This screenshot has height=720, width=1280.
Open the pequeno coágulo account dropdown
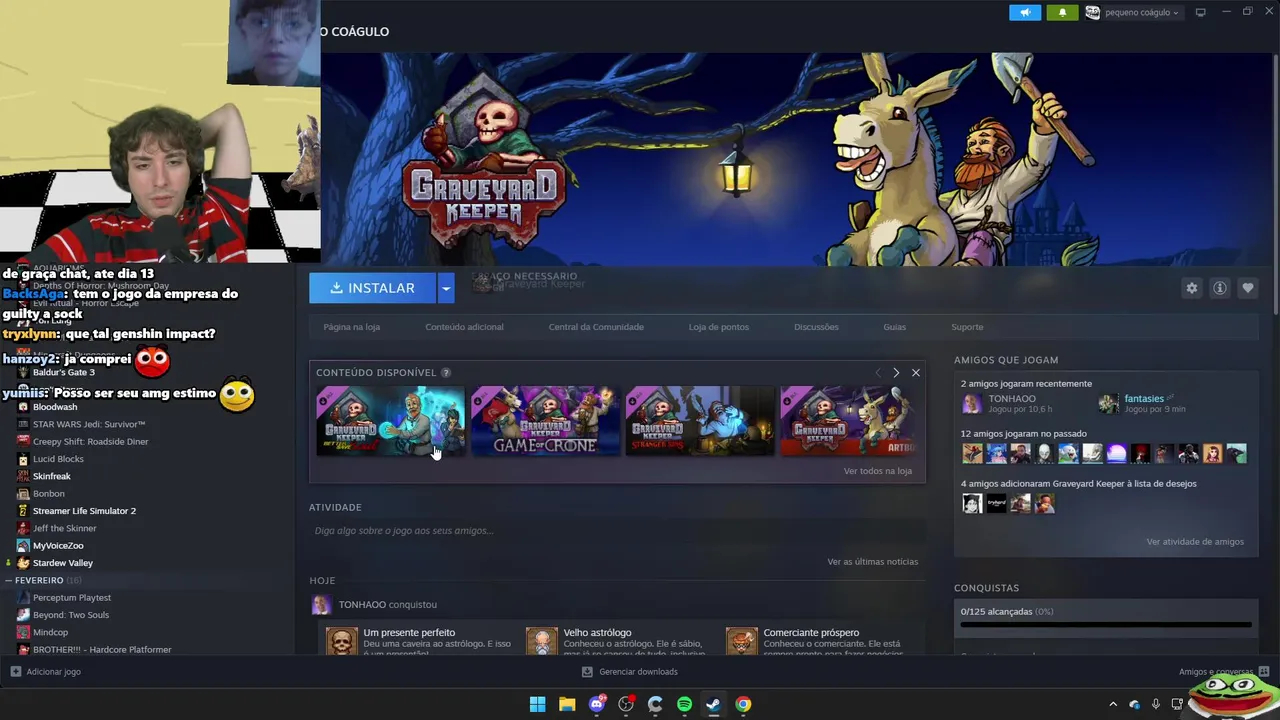(x=1133, y=12)
